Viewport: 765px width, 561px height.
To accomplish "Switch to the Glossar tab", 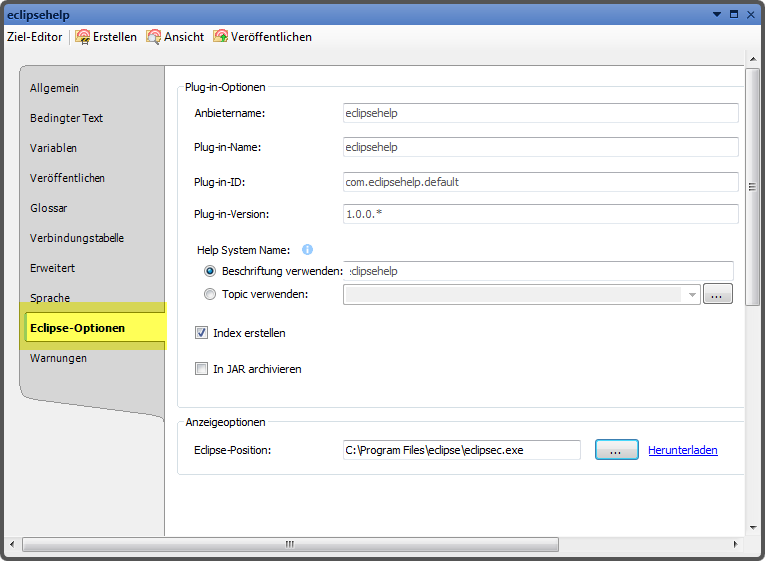I will pyautogui.click(x=49, y=208).
